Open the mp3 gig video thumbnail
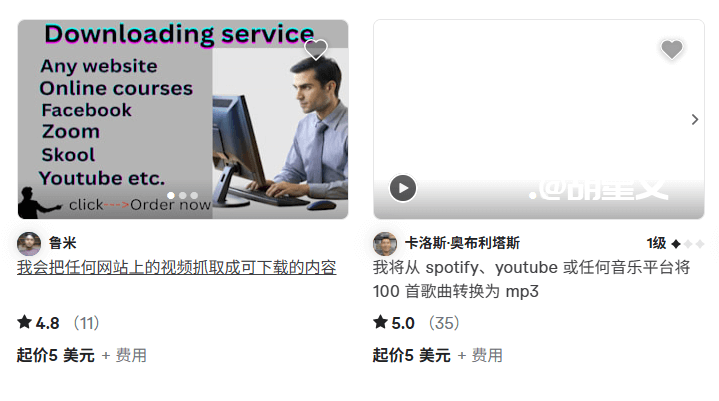Screen dimensions: 719x401 pos(539,119)
